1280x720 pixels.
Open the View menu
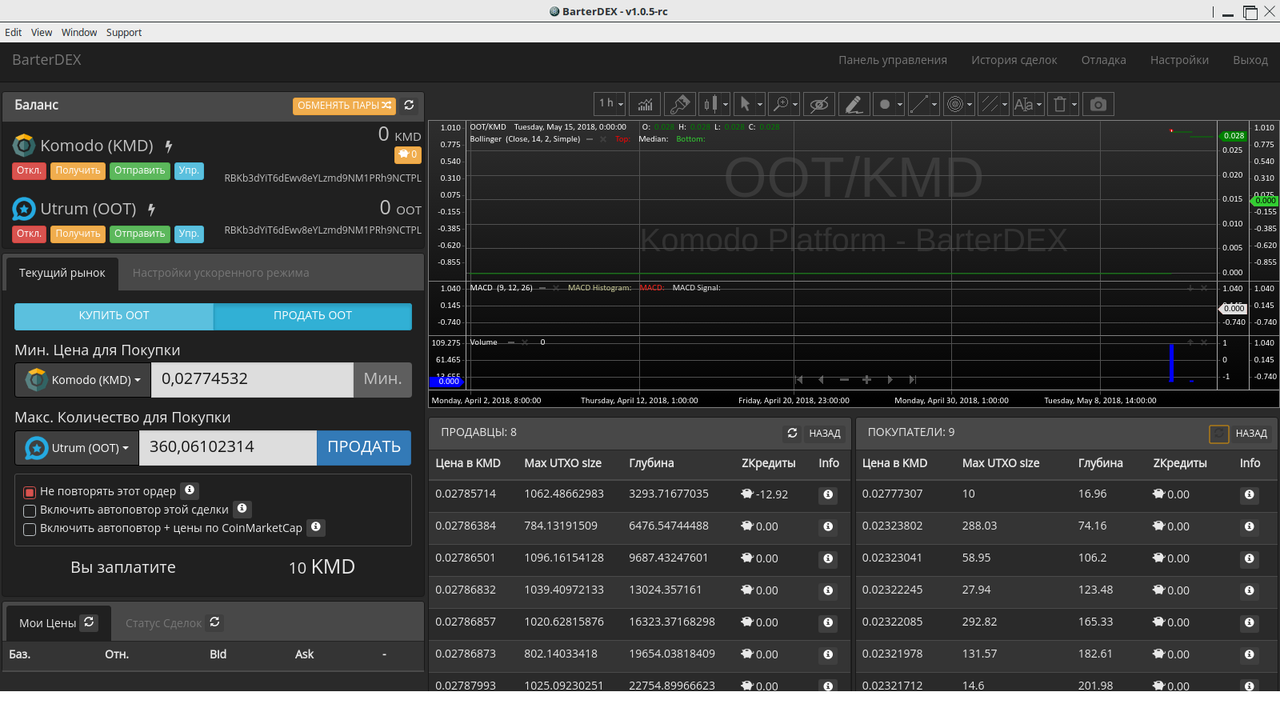click(x=42, y=32)
